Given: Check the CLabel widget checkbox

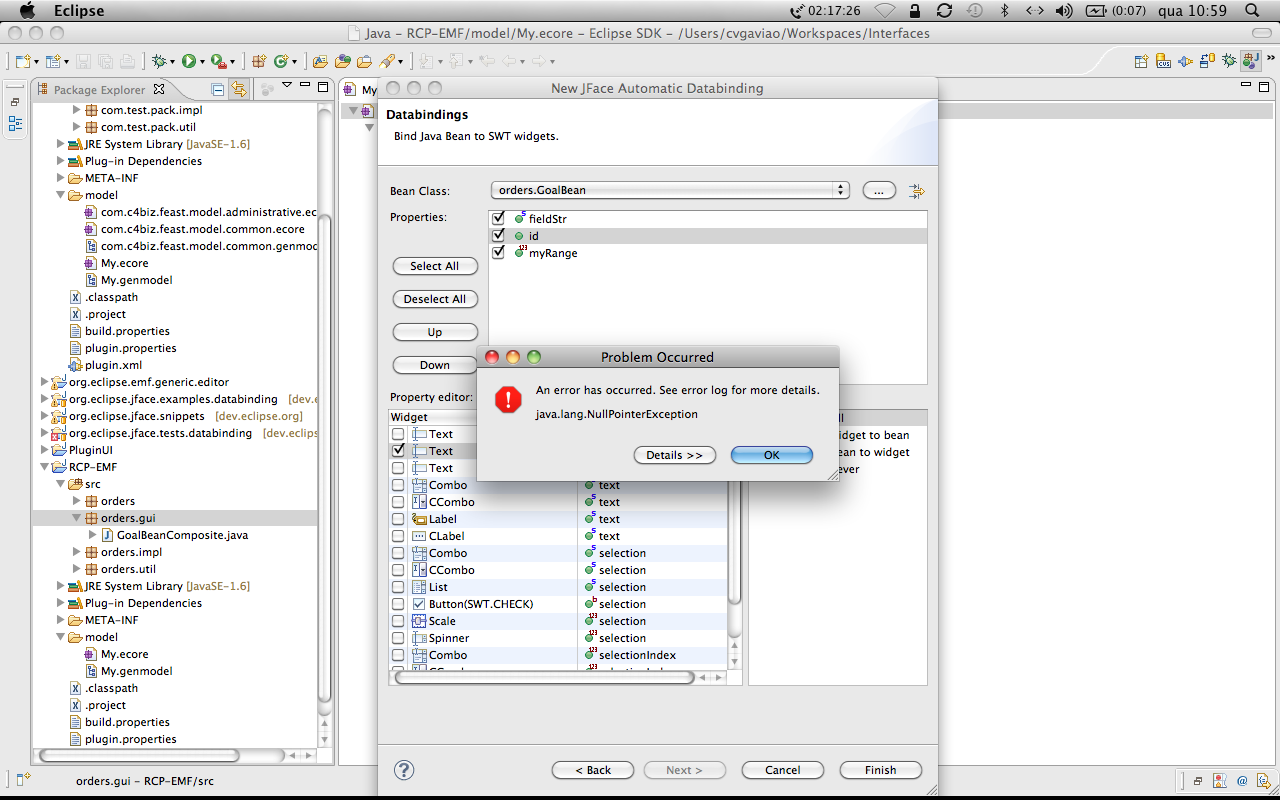Looking at the screenshot, I should tap(398, 536).
